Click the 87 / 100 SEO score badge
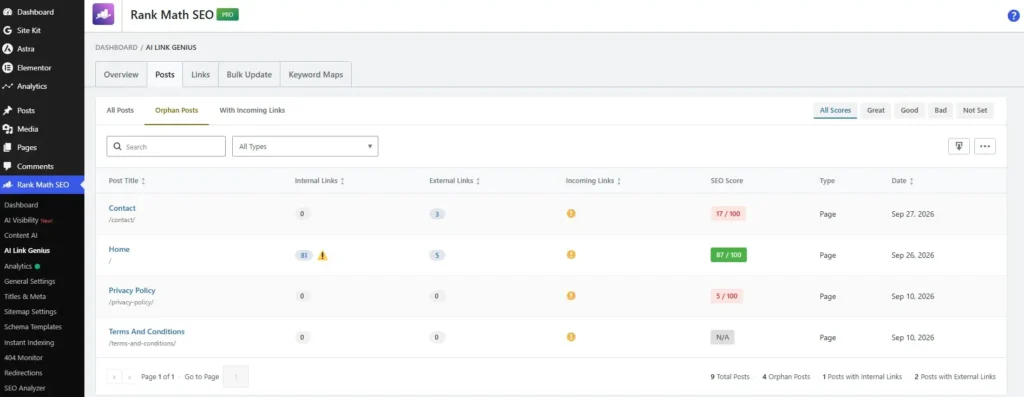 click(728, 255)
